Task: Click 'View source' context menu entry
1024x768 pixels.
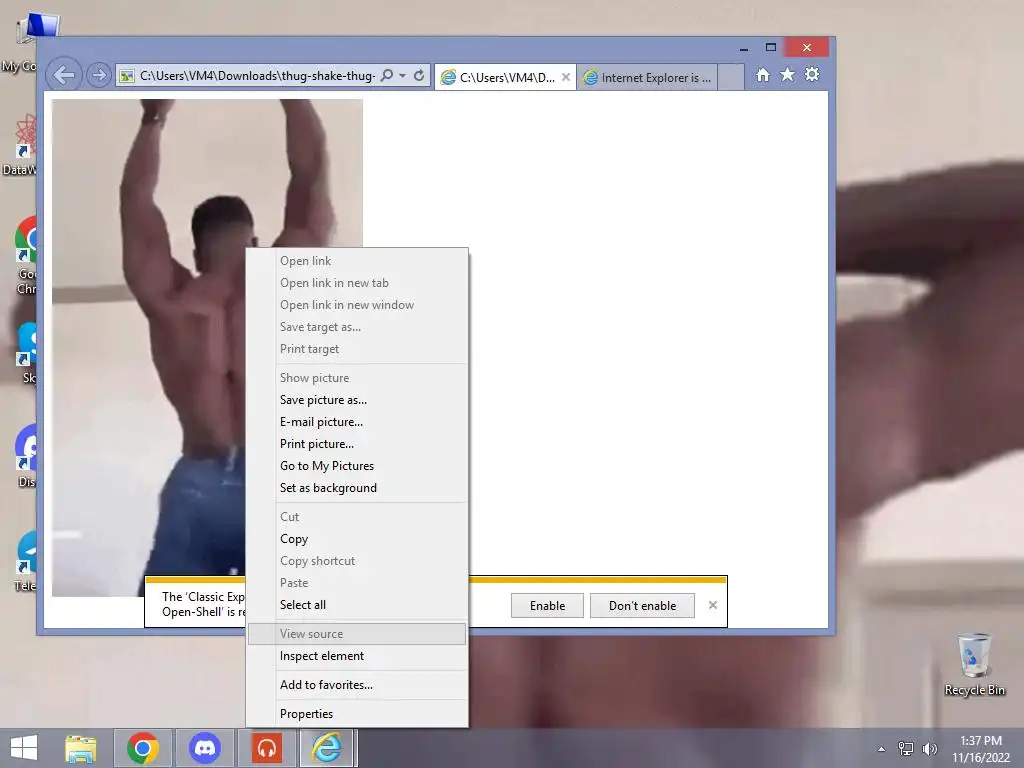Action: point(357,633)
